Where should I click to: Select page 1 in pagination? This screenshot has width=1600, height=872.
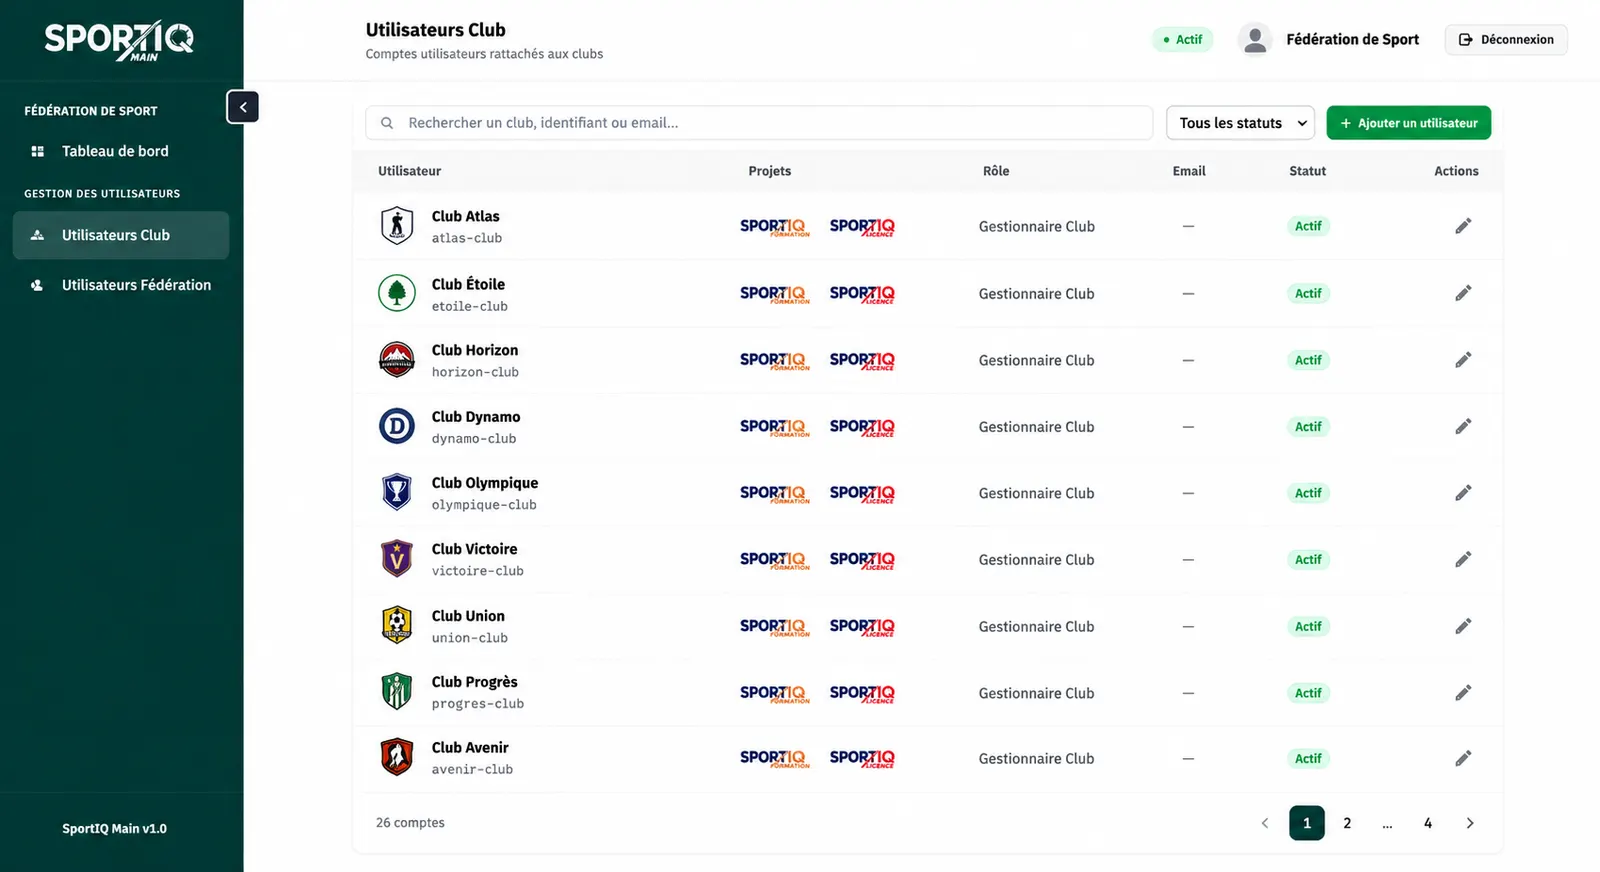[1307, 823]
